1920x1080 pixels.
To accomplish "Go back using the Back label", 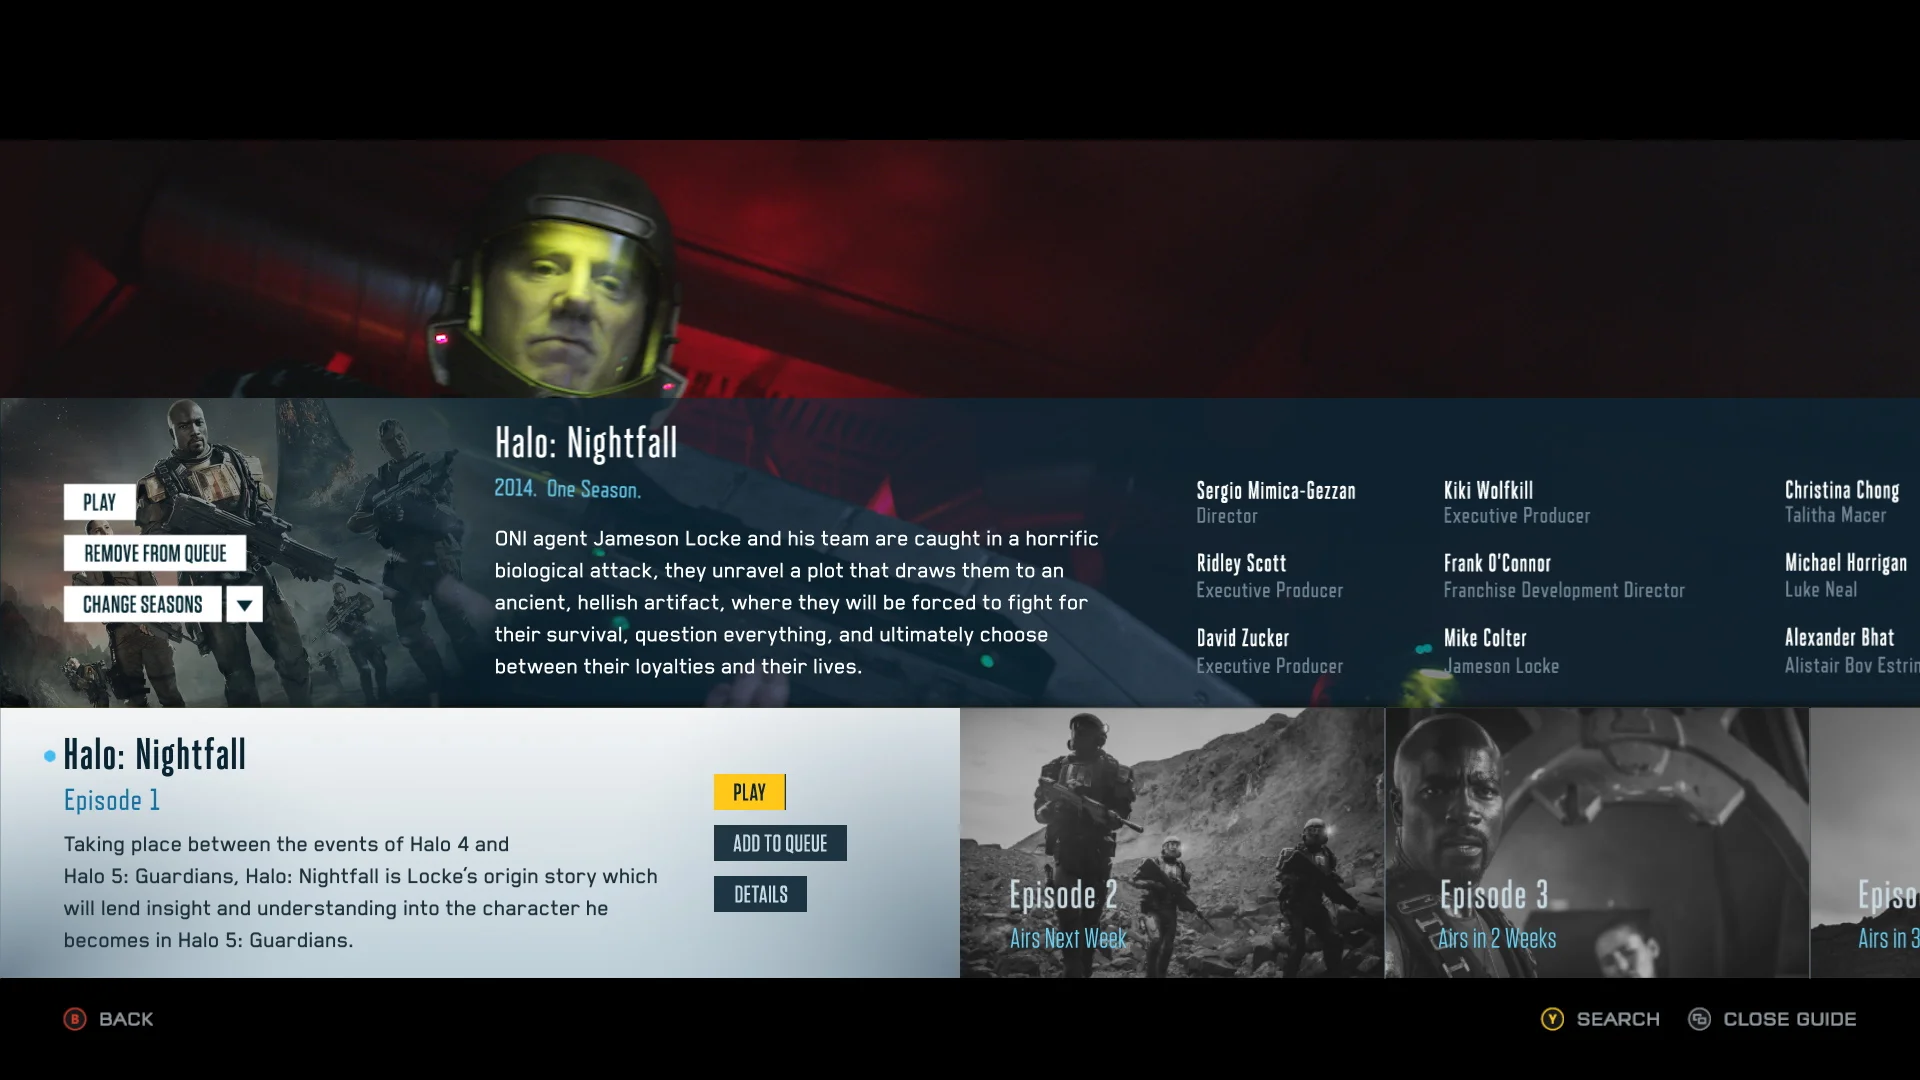I will pyautogui.click(x=126, y=1019).
